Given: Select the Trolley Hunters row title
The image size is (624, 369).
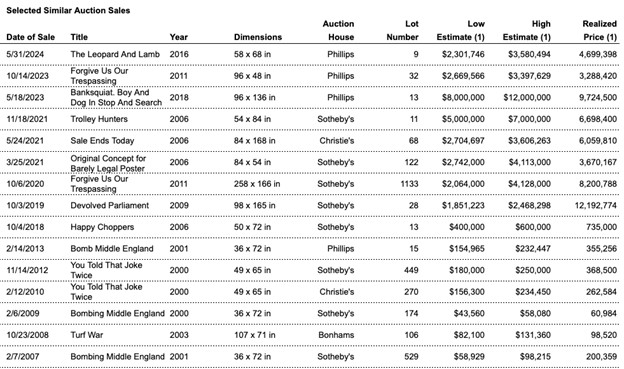Looking at the screenshot, I should pos(99,119).
